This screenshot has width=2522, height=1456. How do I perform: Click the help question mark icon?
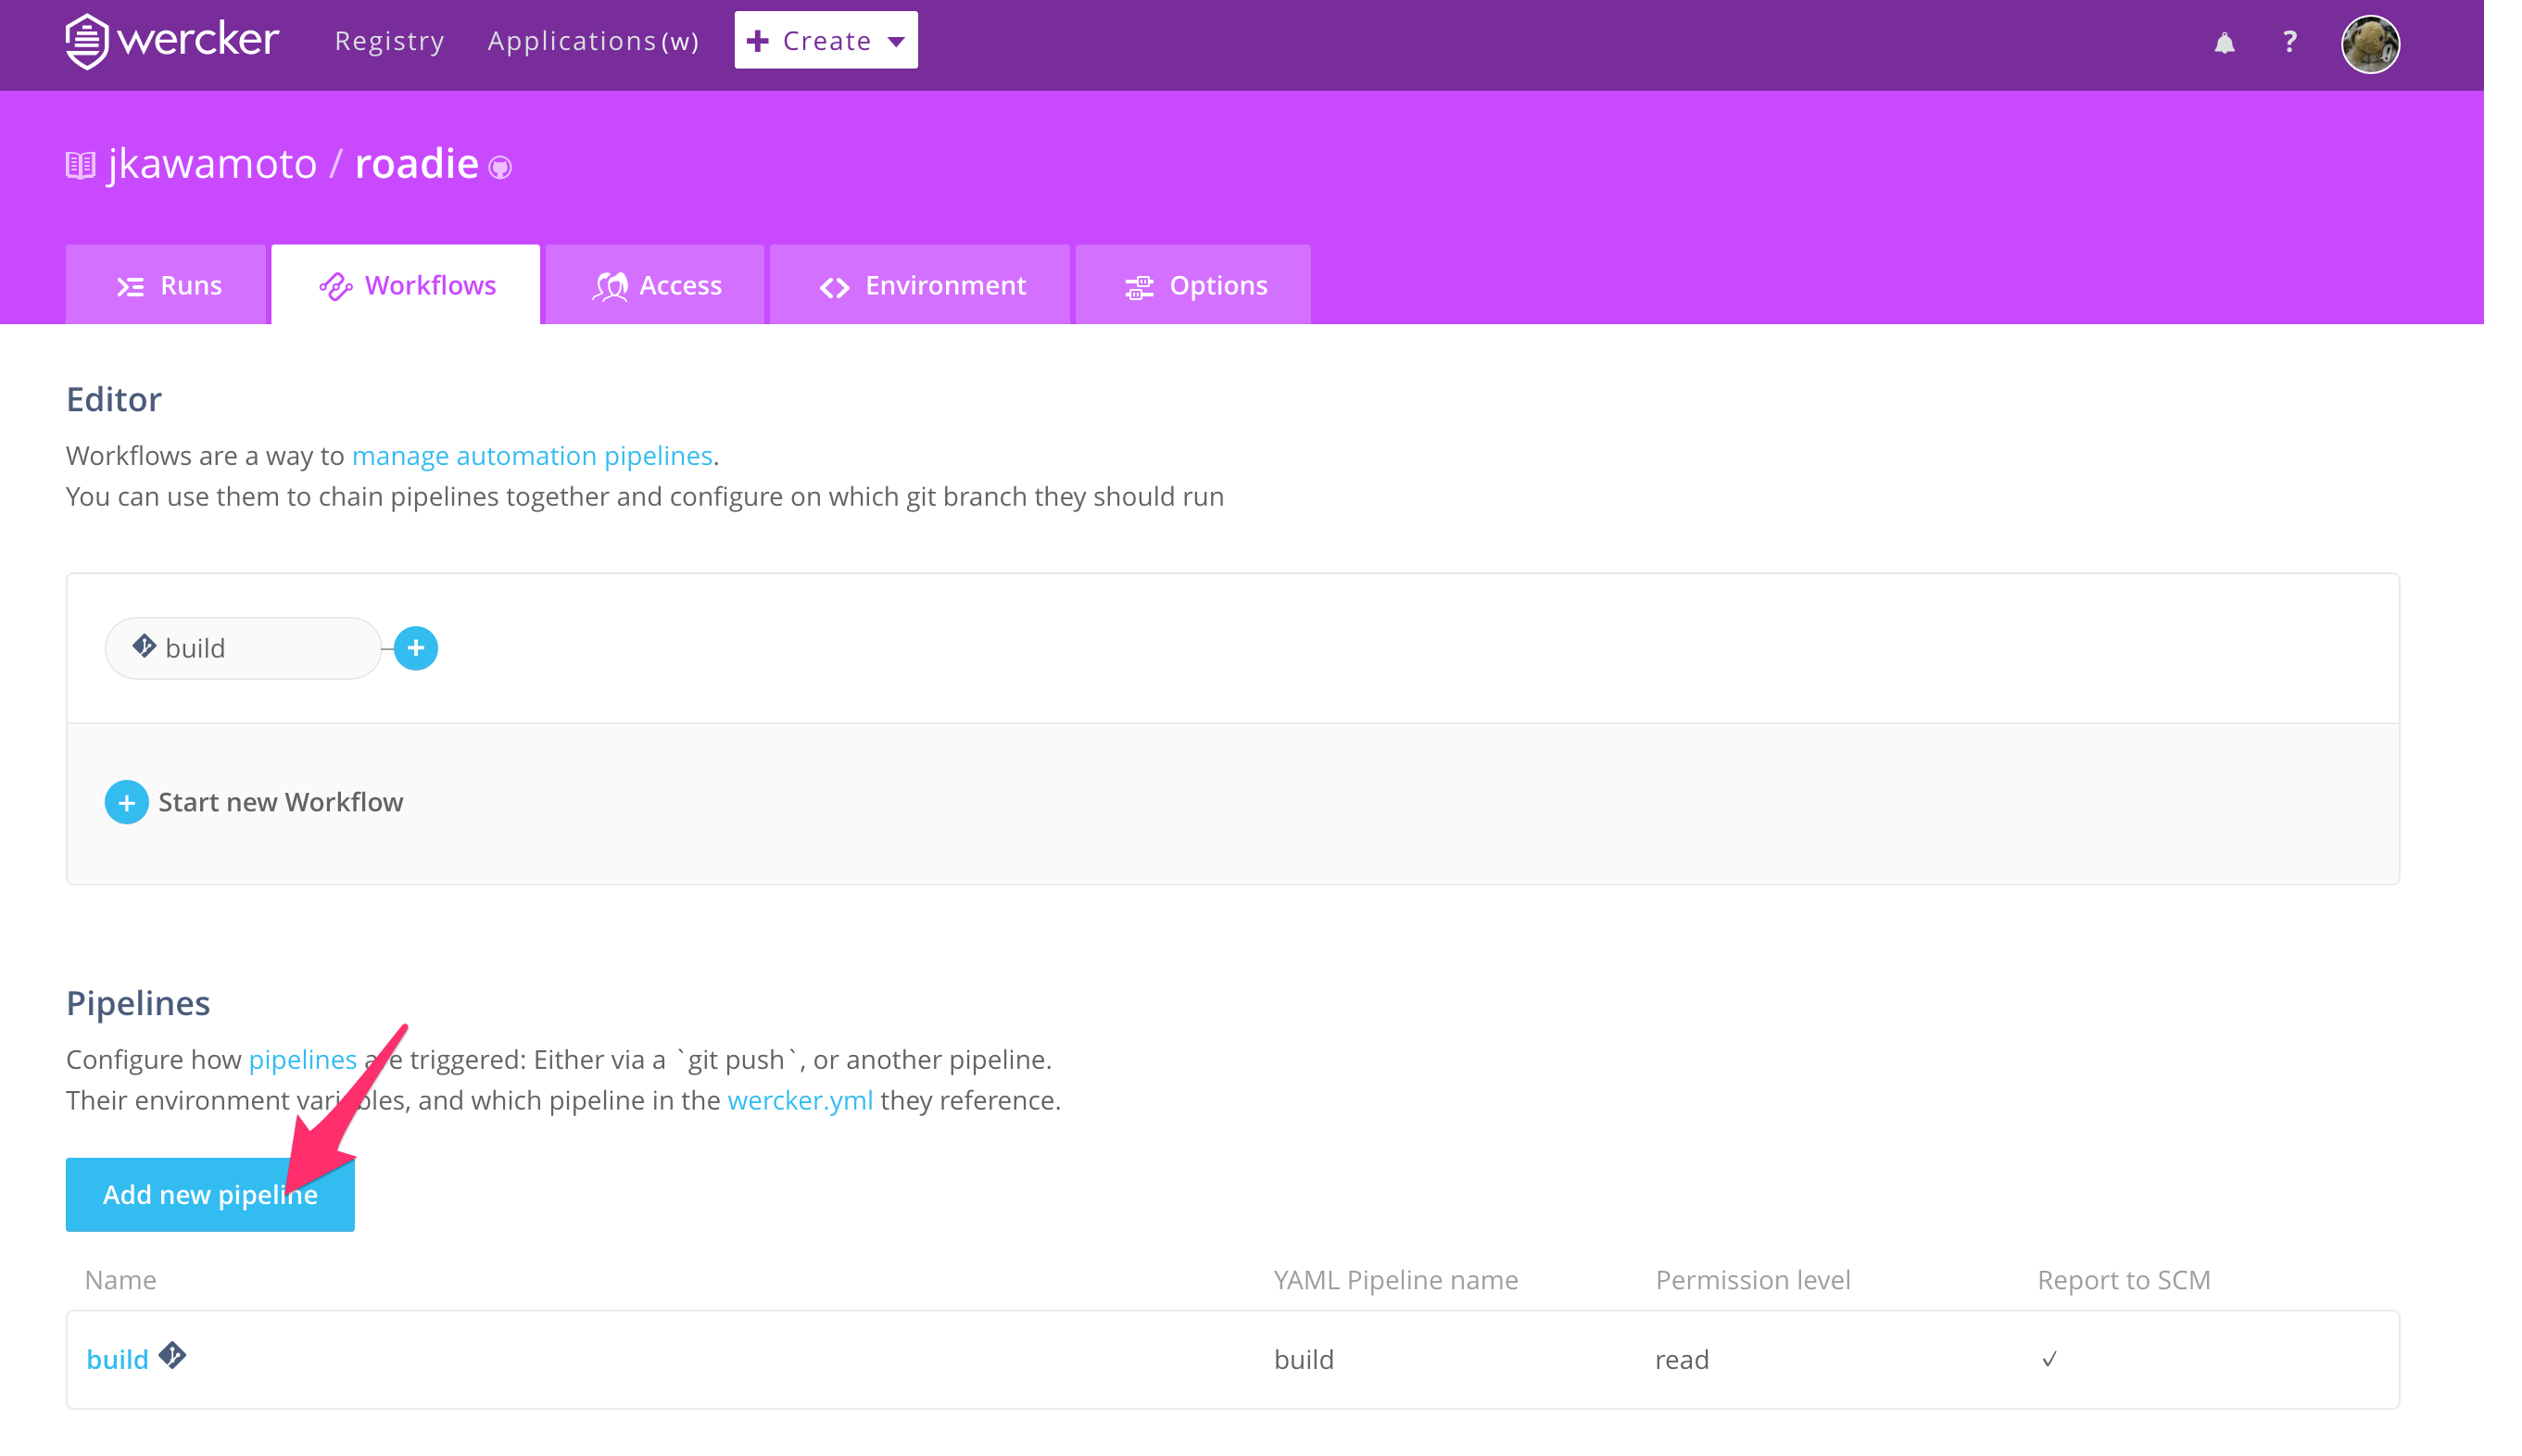tap(2289, 42)
